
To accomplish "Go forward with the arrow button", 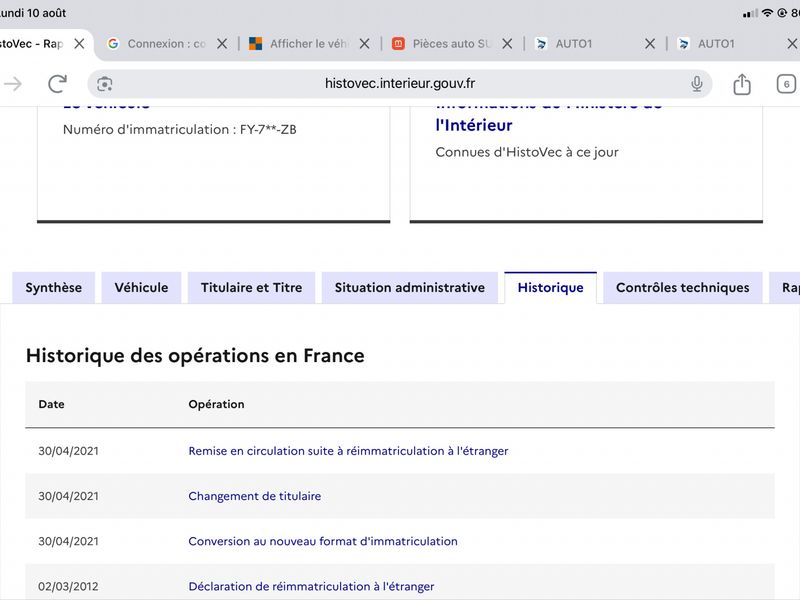I will (12, 83).
